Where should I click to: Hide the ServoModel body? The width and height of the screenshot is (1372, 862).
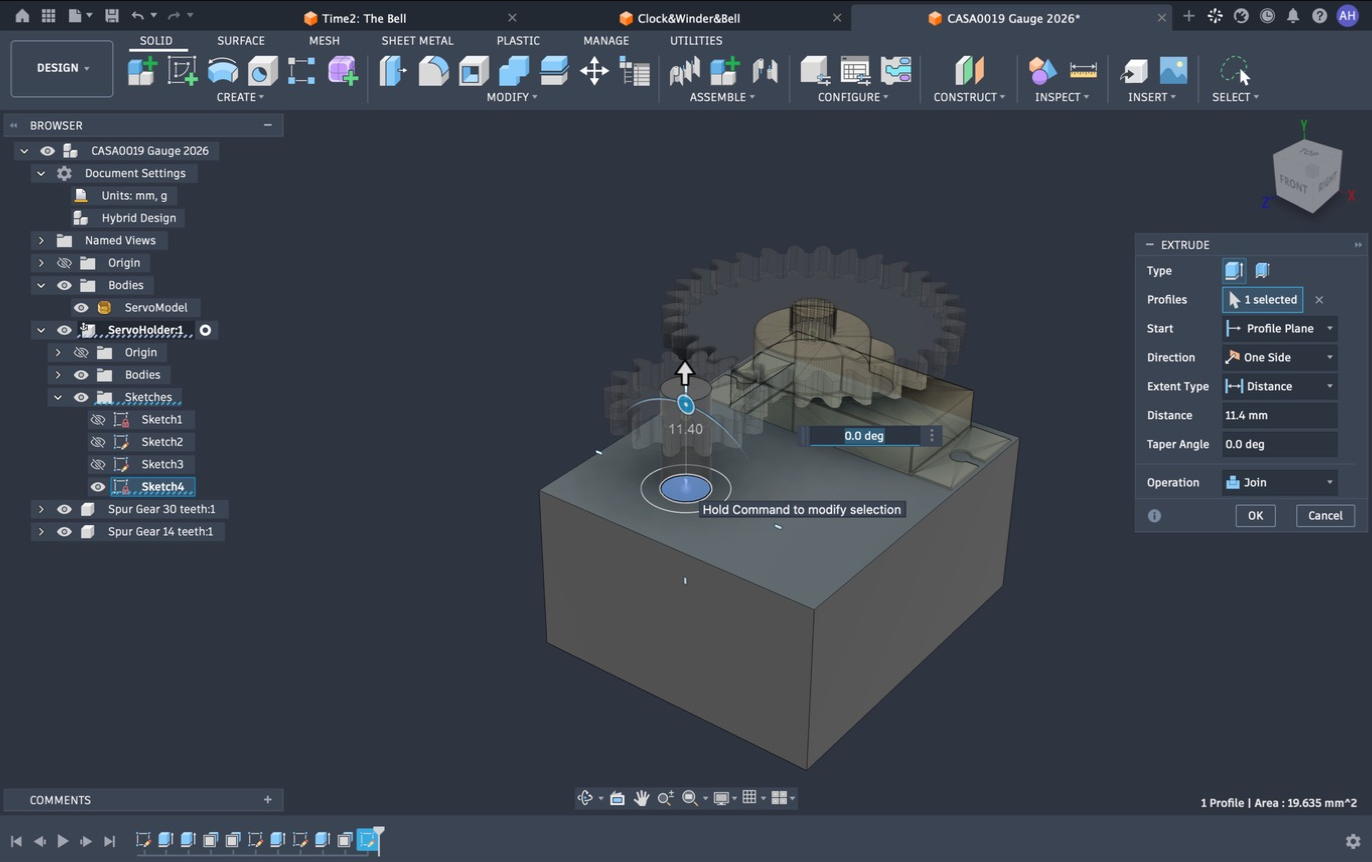81,308
